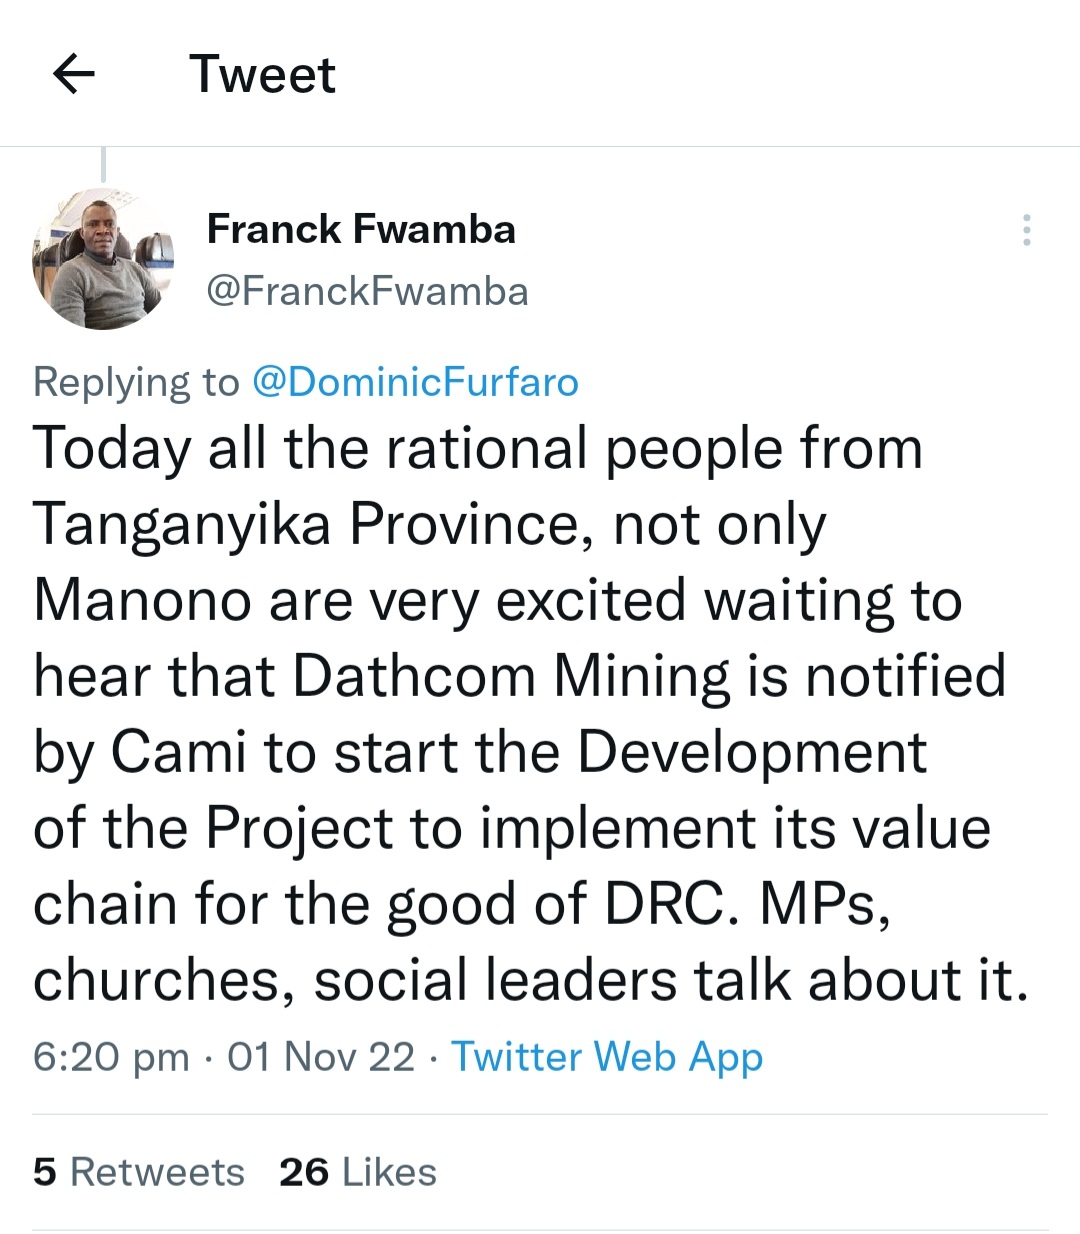Open the Twitter Web App source link
This screenshot has width=1080, height=1234.
pos(607,1056)
